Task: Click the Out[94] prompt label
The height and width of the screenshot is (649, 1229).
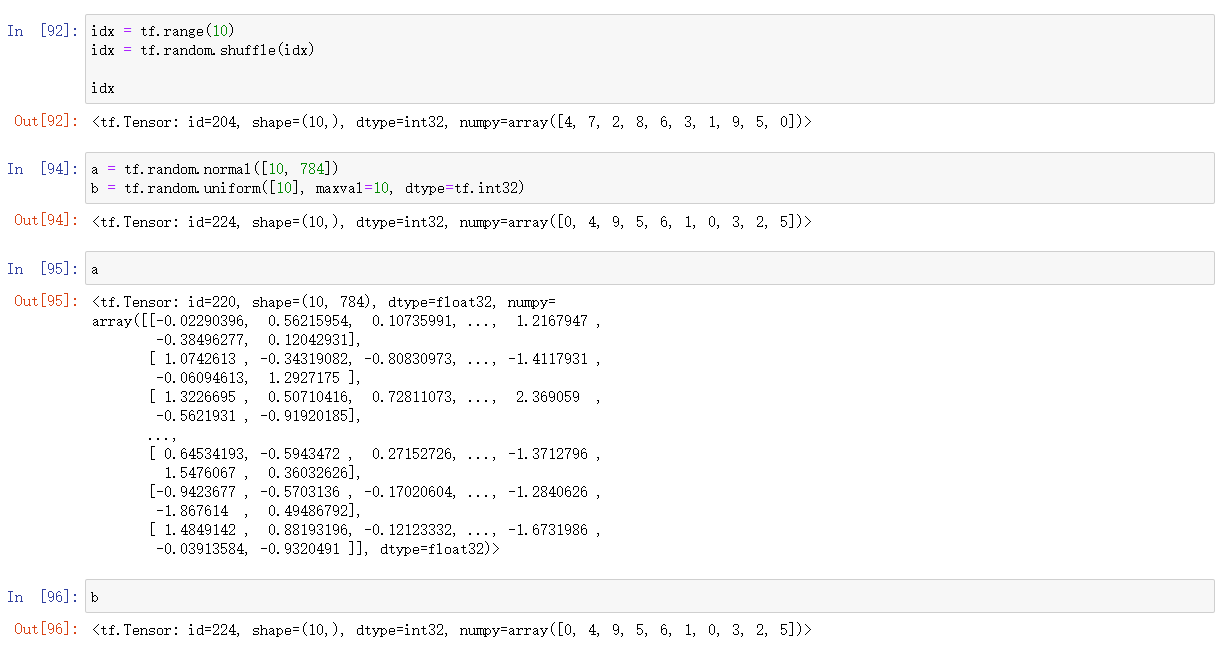Action: point(46,221)
